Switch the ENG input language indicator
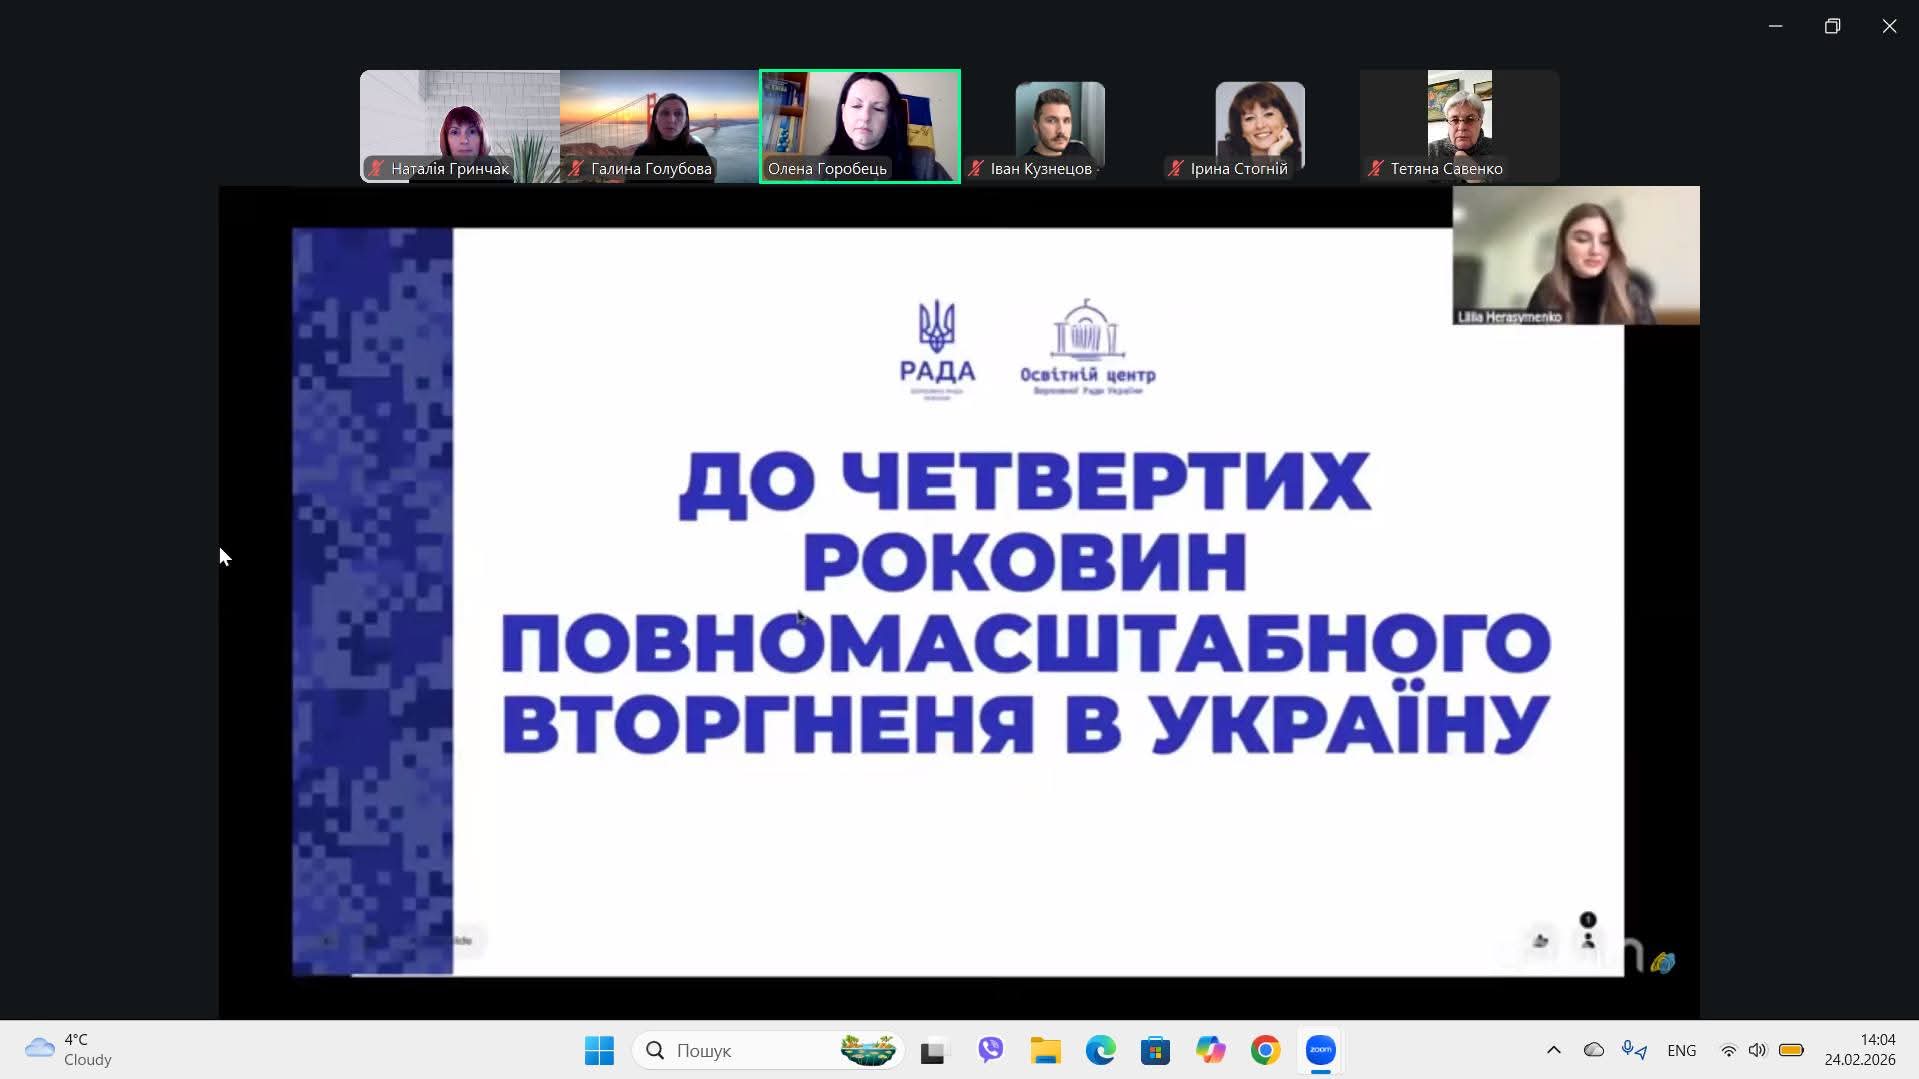 point(1681,1050)
